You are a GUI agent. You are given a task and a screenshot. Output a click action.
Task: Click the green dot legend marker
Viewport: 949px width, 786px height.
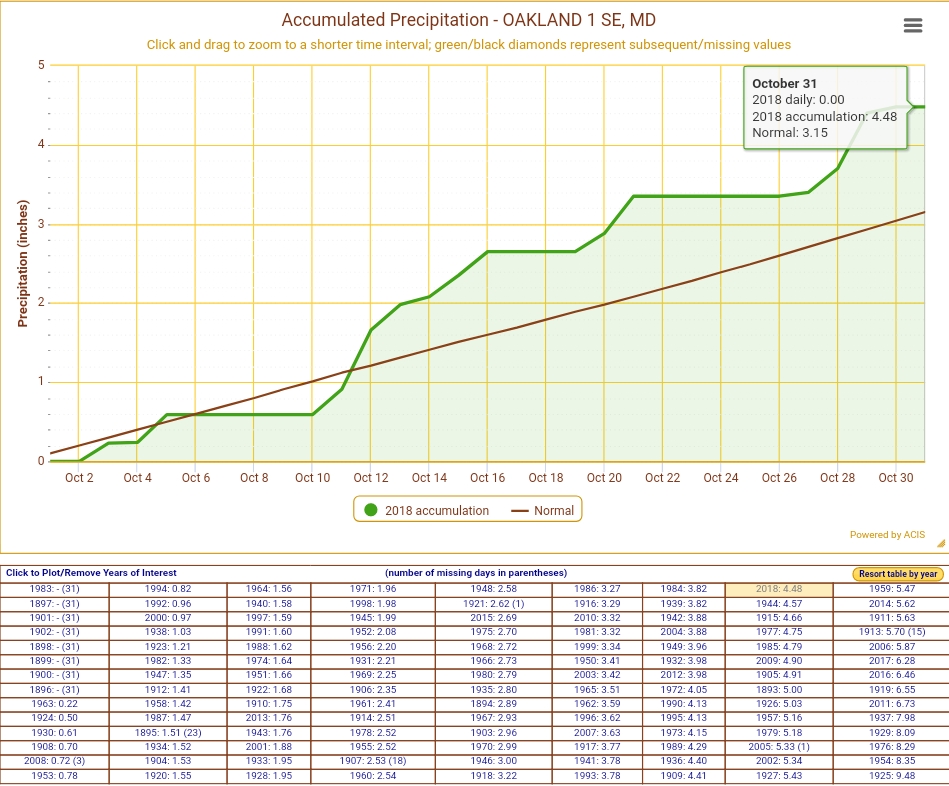click(x=371, y=511)
